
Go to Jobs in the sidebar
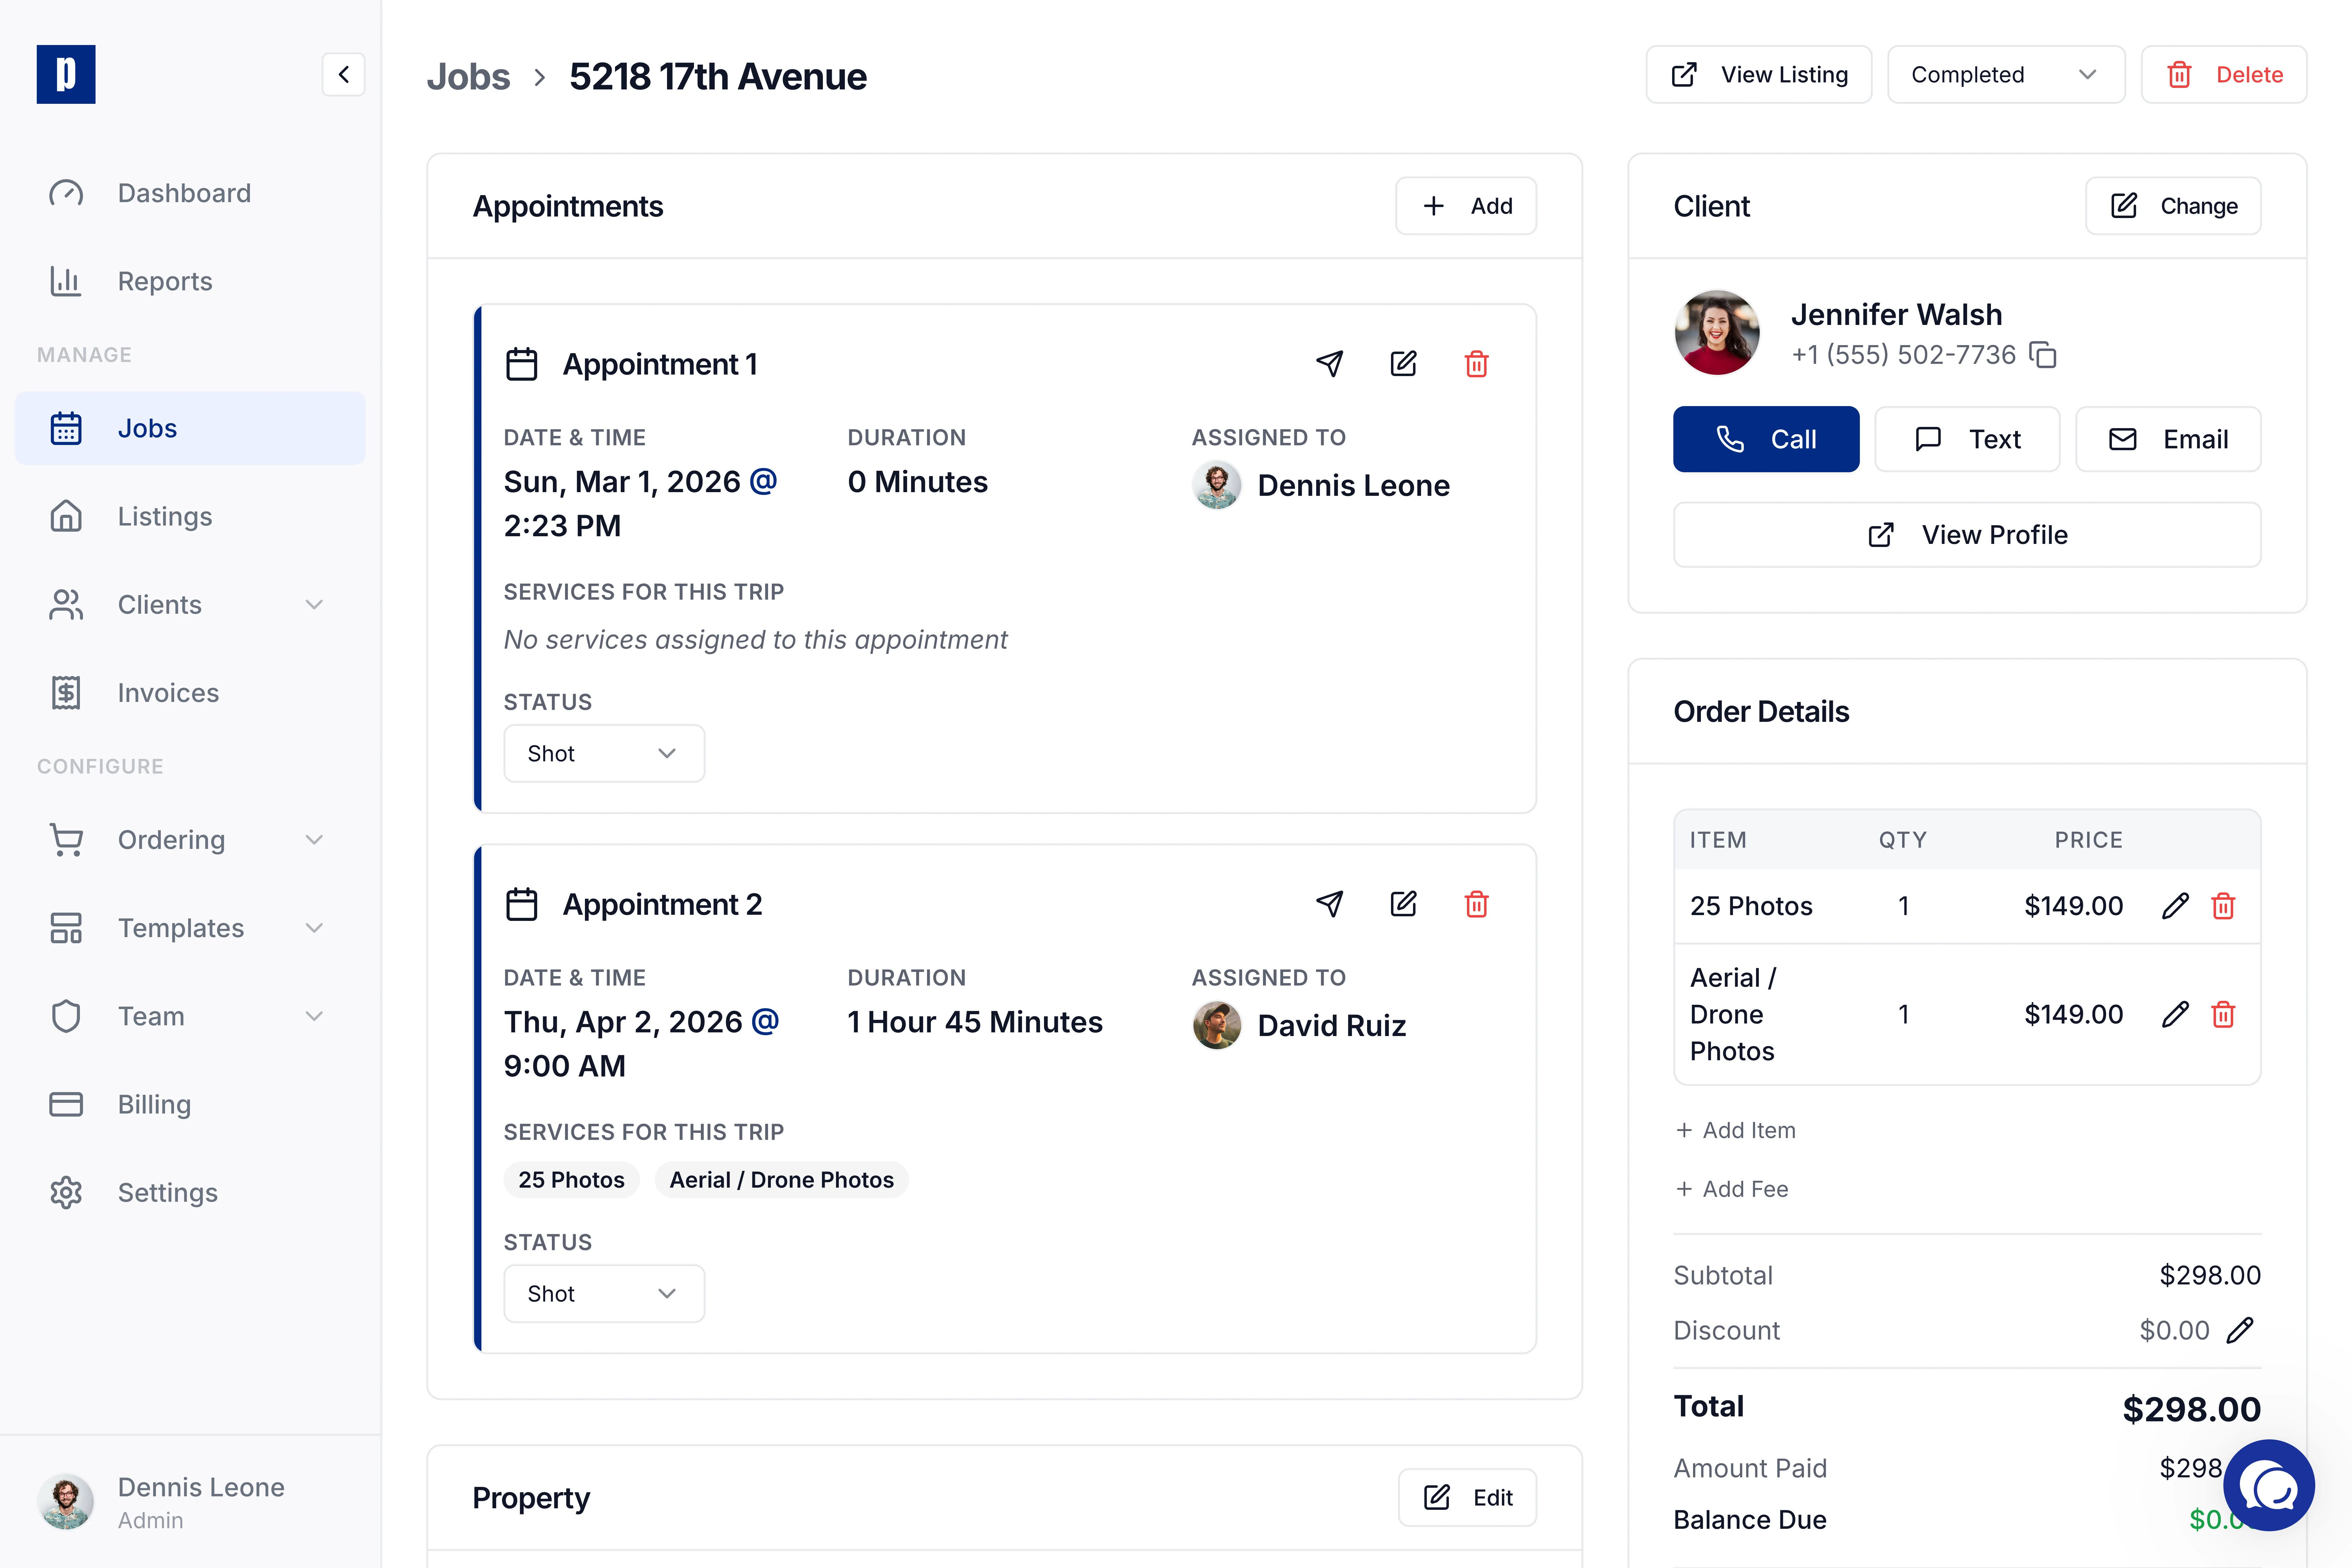pyautogui.click(x=190, y=428)
